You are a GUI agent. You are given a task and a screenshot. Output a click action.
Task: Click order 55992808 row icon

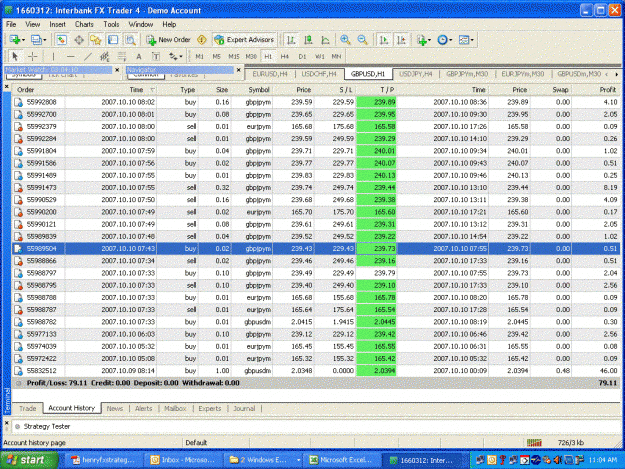point(18,102)
